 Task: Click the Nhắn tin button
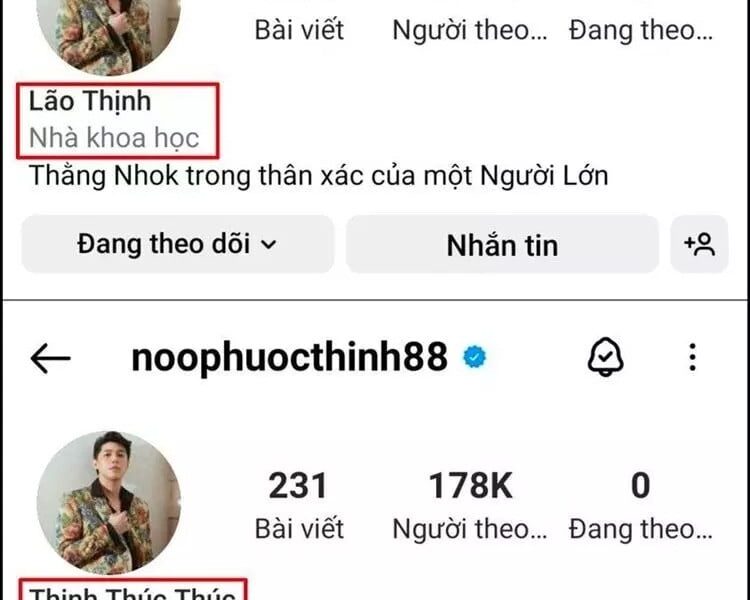tap(502, 244)
